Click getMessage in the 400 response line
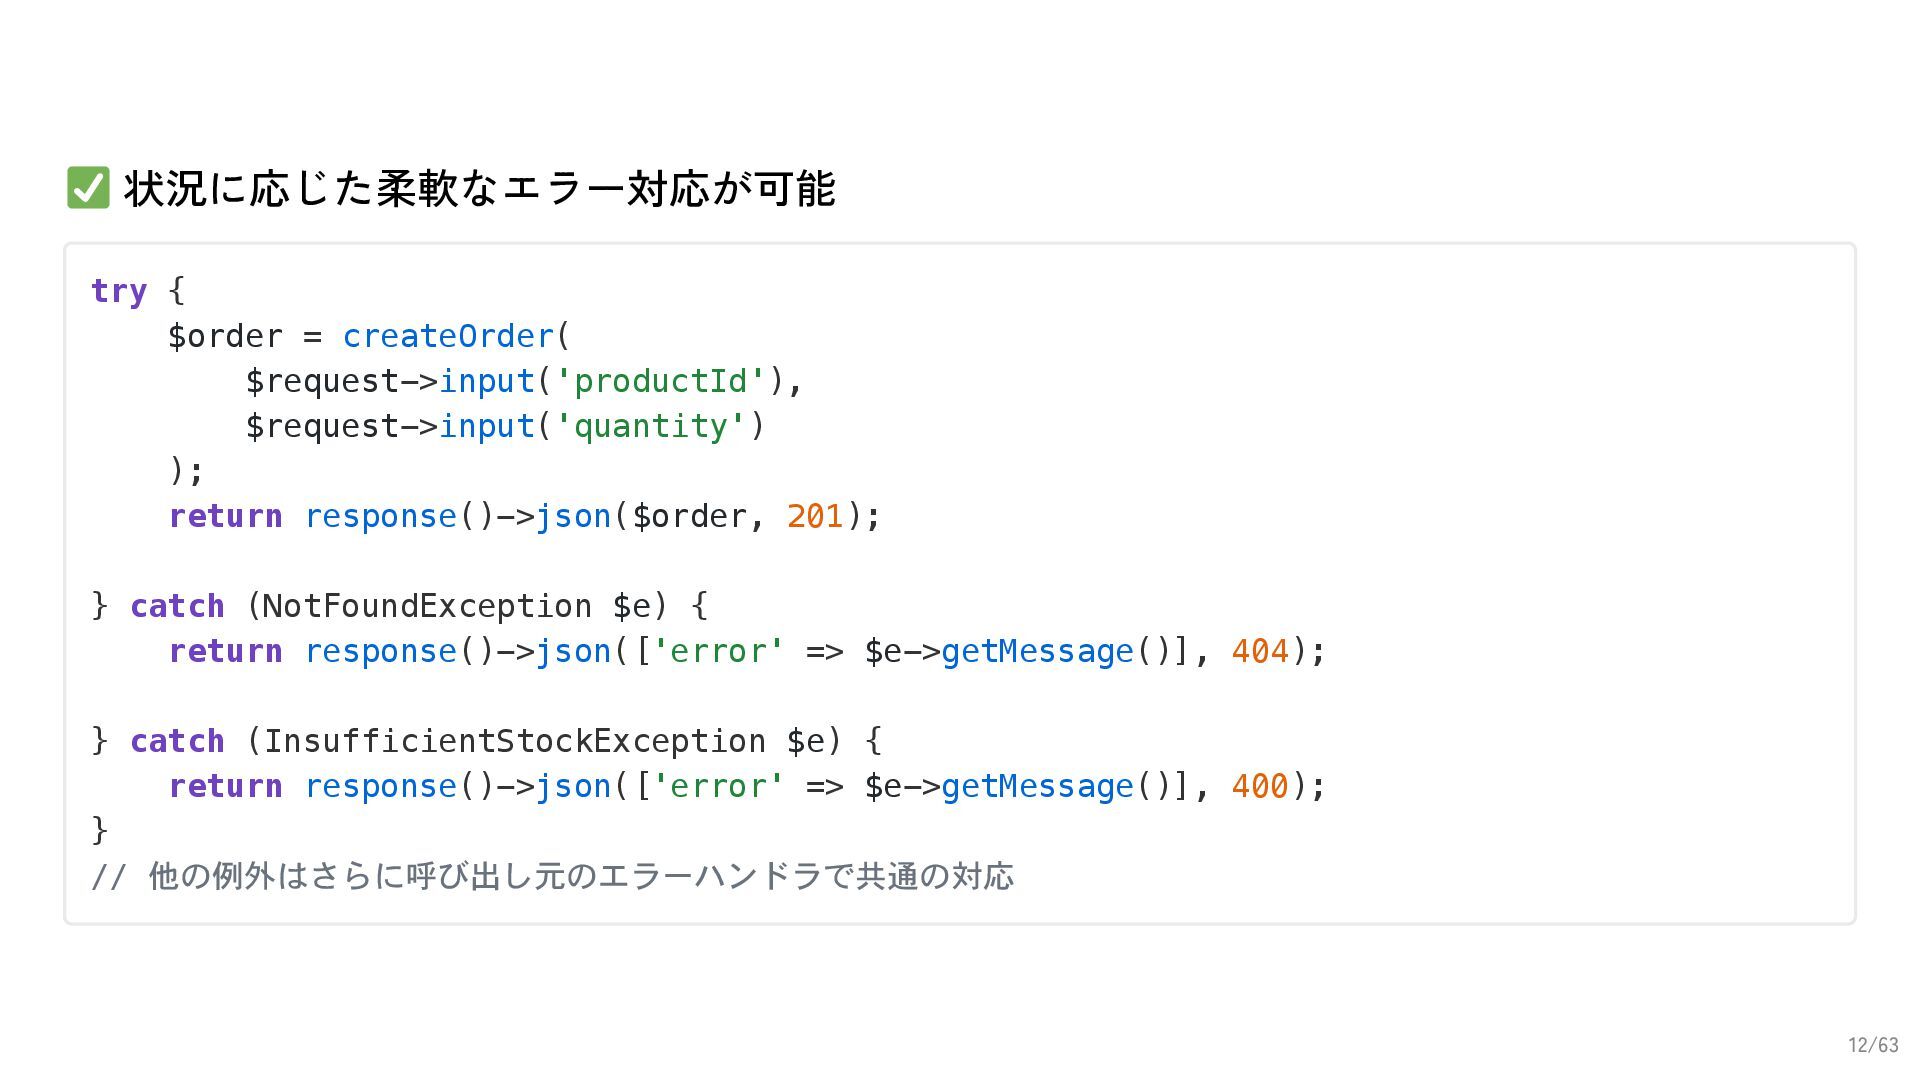This screenshot has width=1920, height=1080. click(1037, 786)
